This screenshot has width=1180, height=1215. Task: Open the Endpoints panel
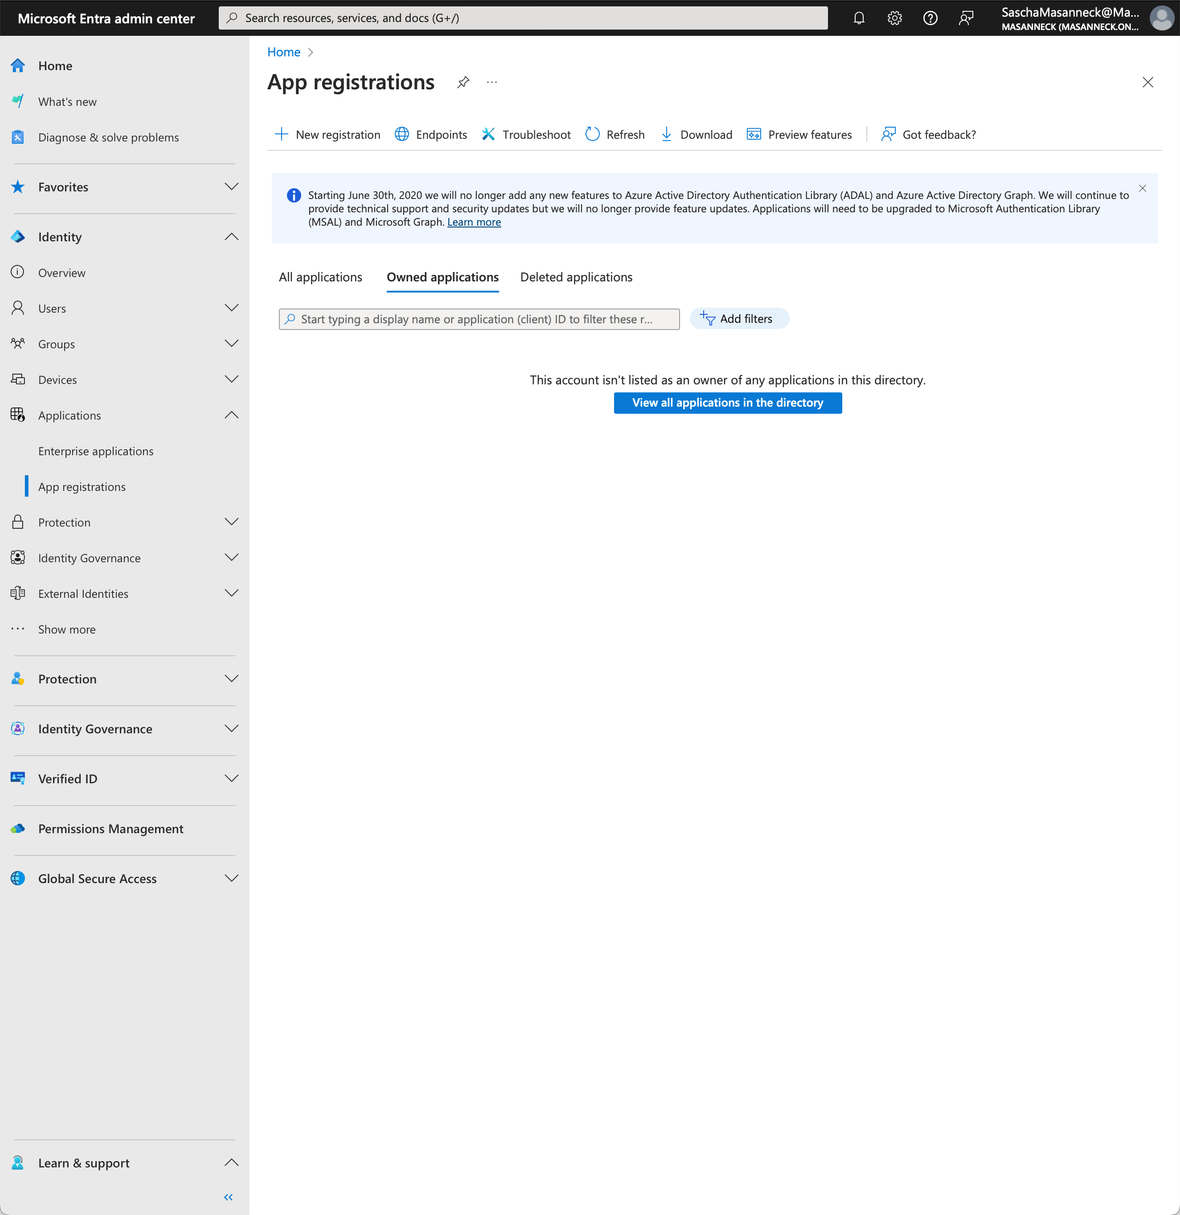coord(431,134)
